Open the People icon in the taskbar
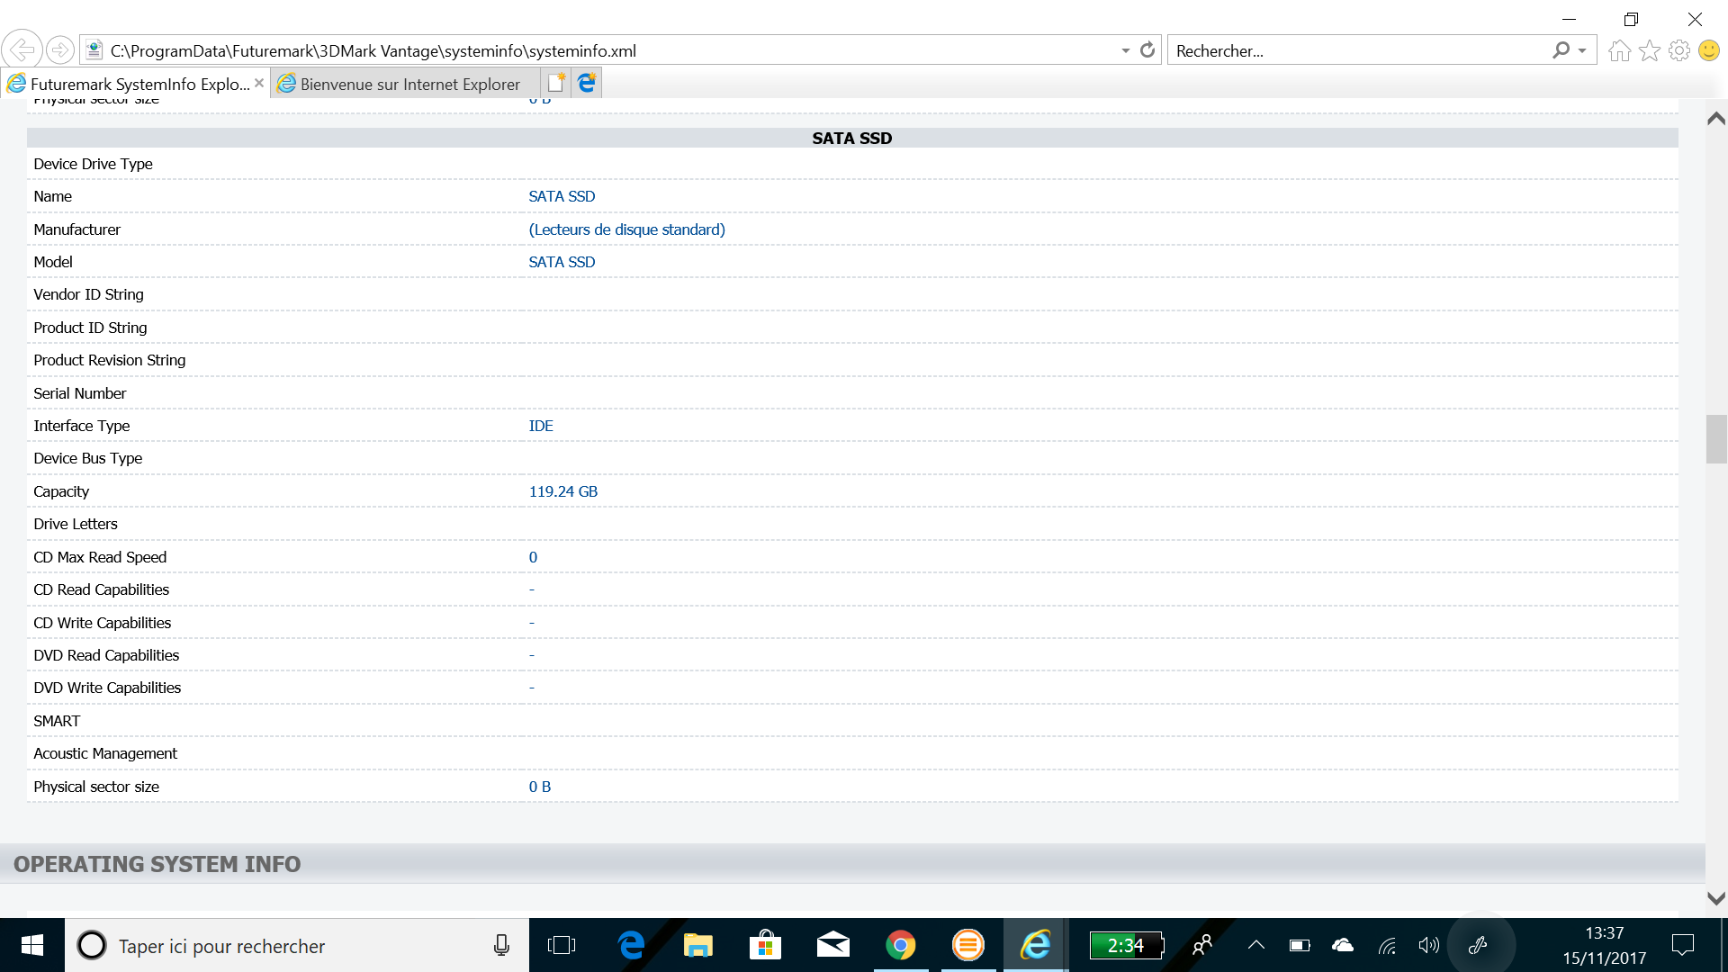 point(1203,945)
